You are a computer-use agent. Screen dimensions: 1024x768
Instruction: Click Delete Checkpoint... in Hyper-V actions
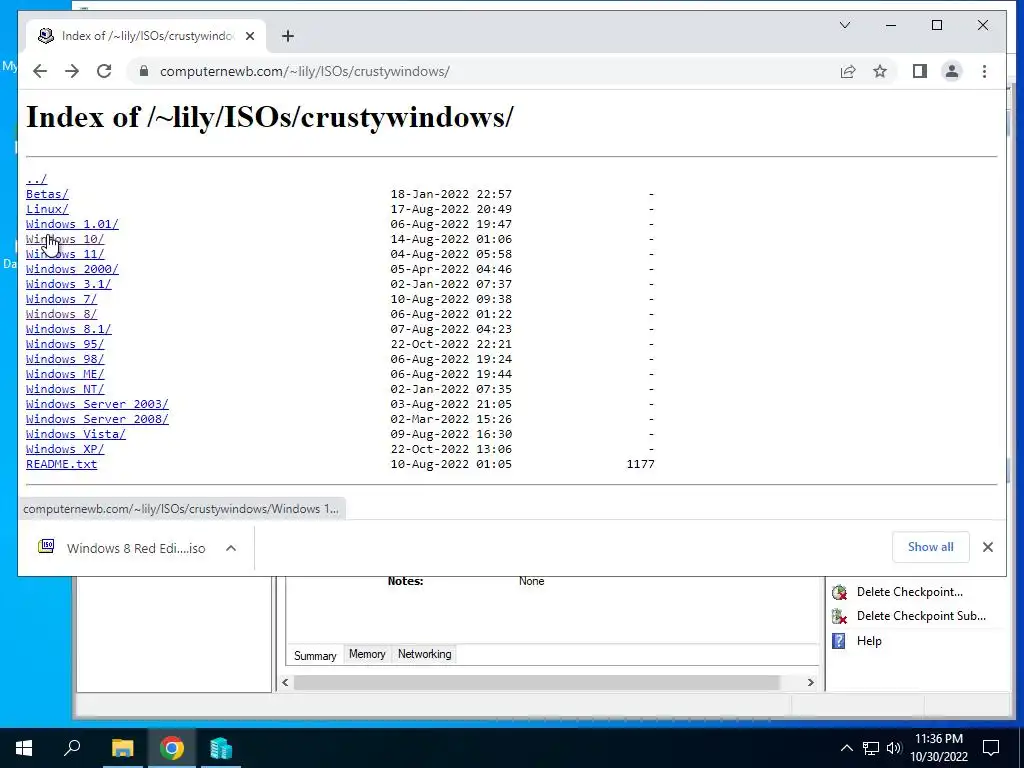click(909, 592)
